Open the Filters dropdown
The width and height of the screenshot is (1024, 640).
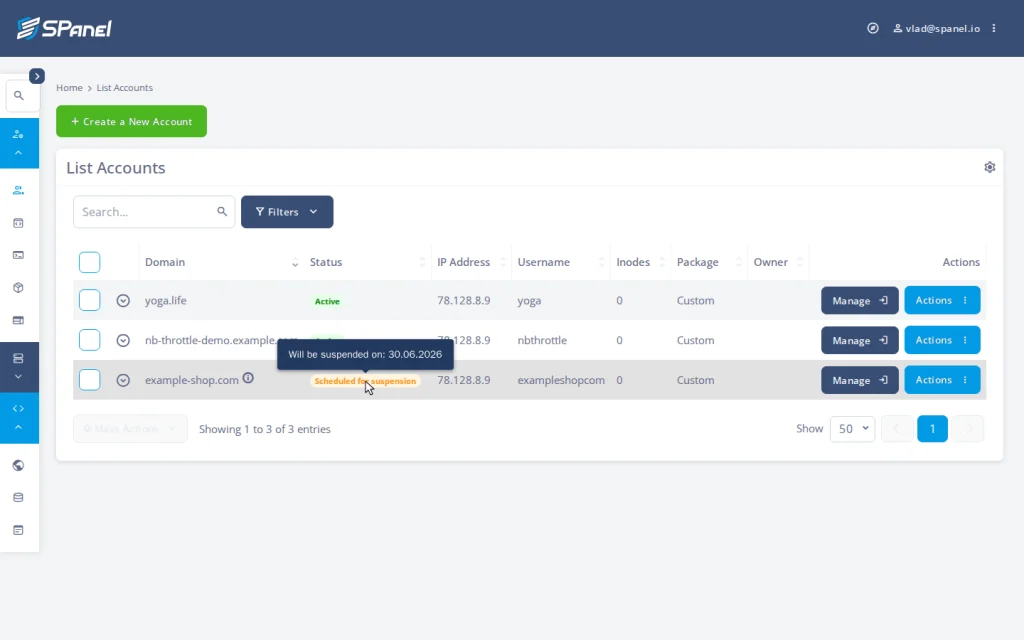click(x=287, y=212)
